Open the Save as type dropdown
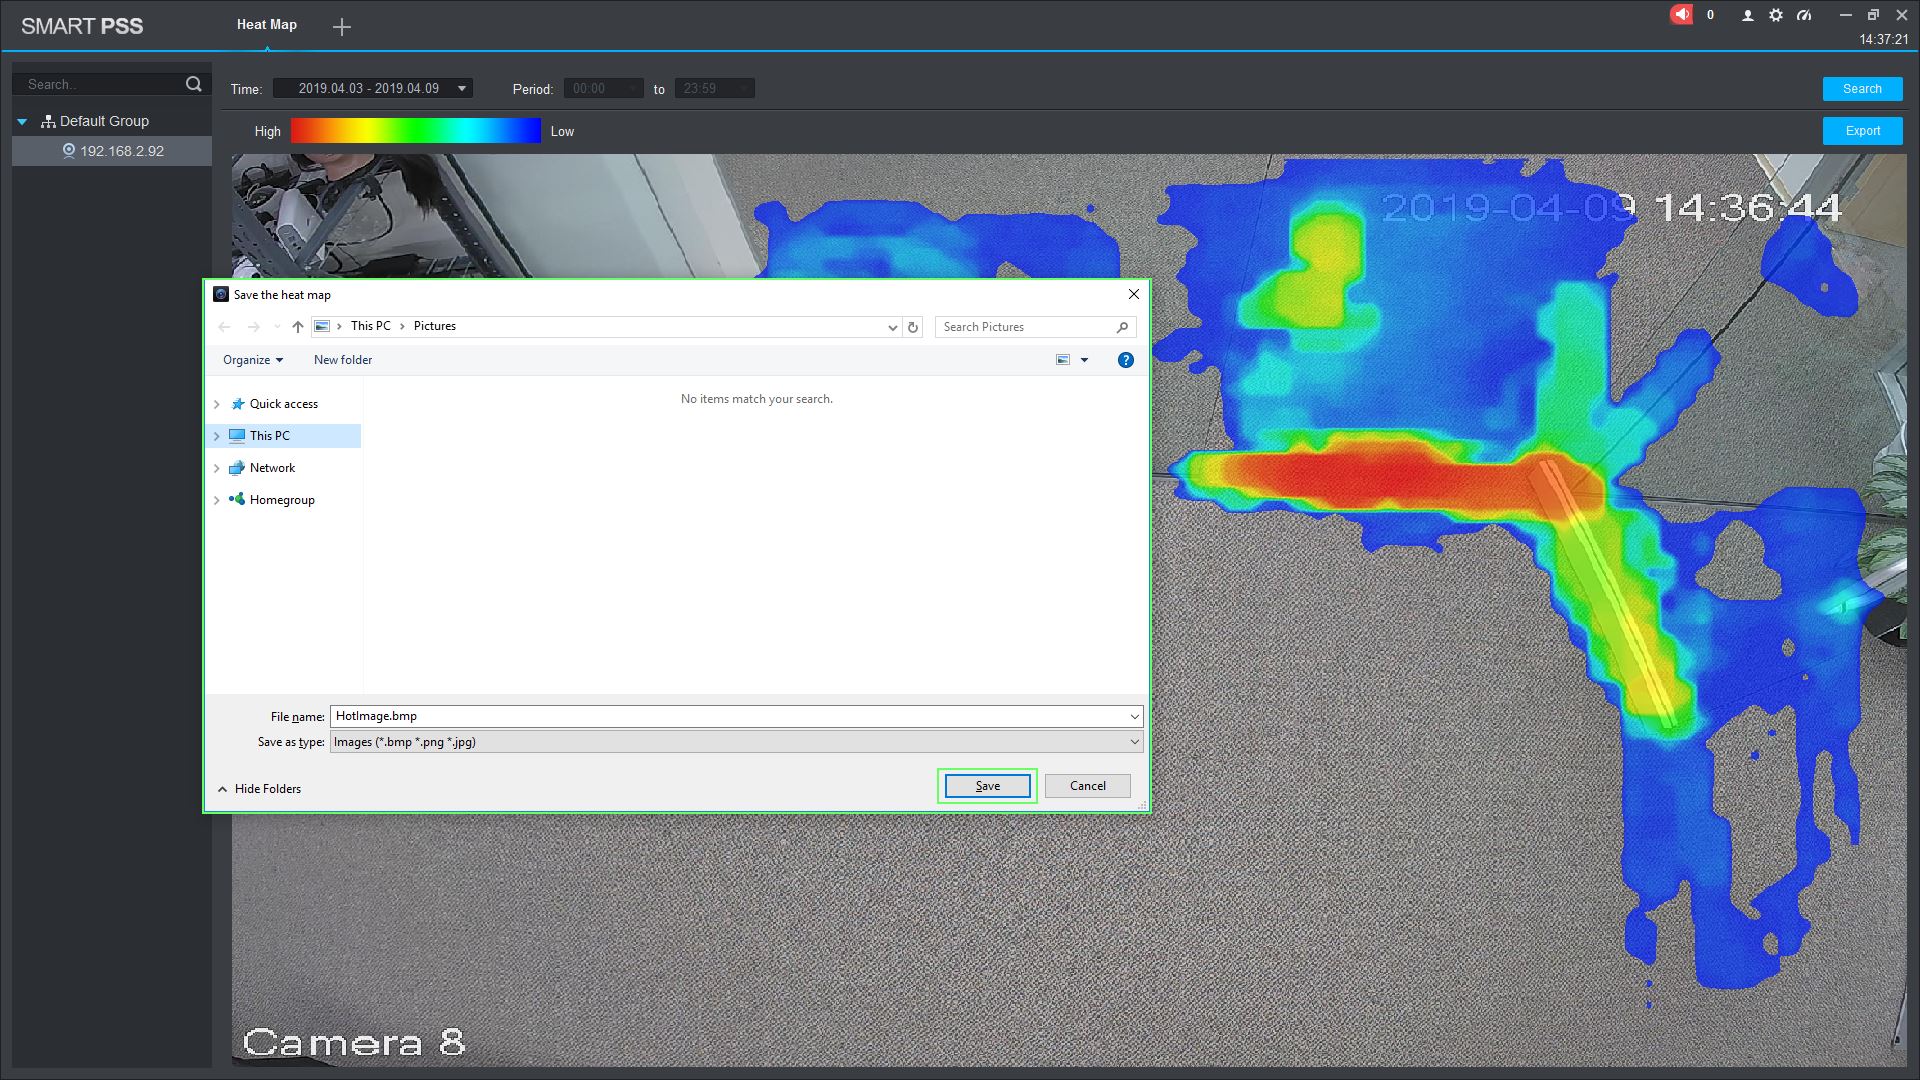 (1134, 742)
